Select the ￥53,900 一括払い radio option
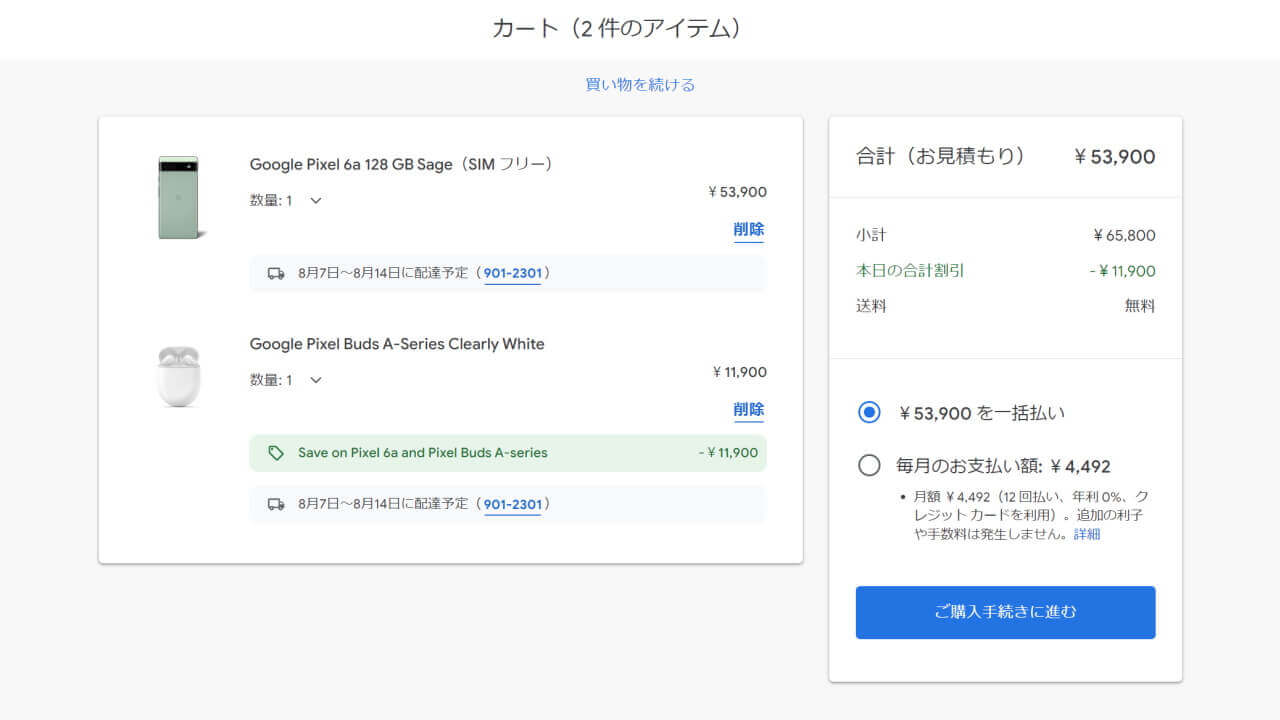This screenshot has width=1280, height=720. pos(869,413)
